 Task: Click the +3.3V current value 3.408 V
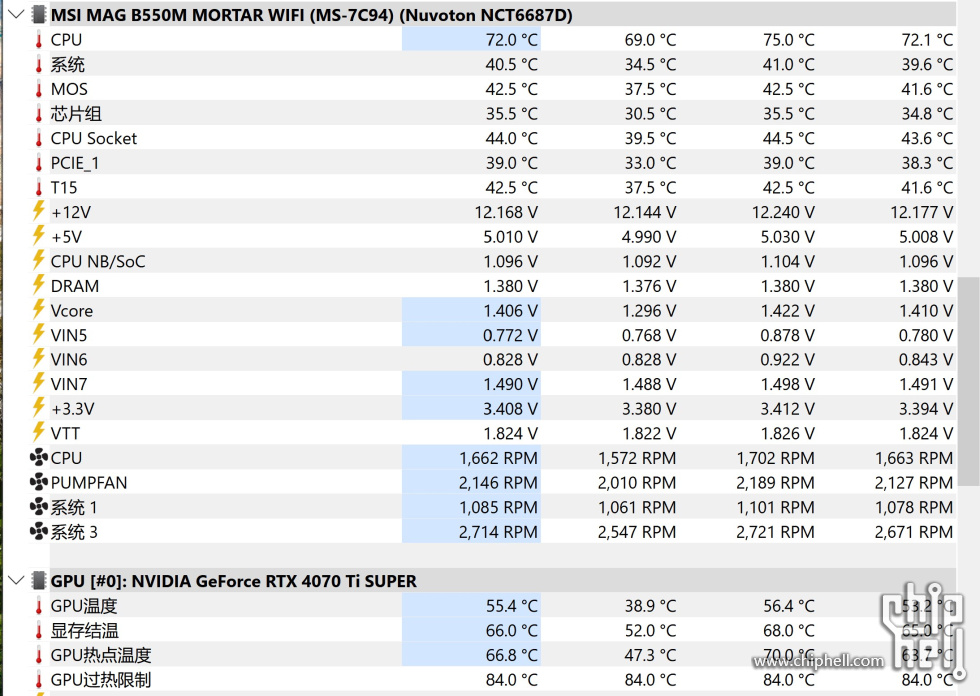[x=510, y=409]
